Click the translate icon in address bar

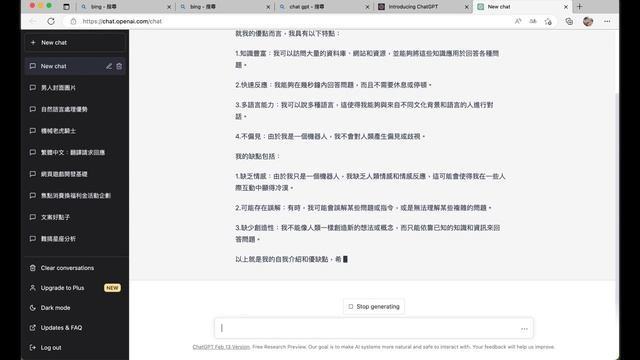click(x=533, y=21)
